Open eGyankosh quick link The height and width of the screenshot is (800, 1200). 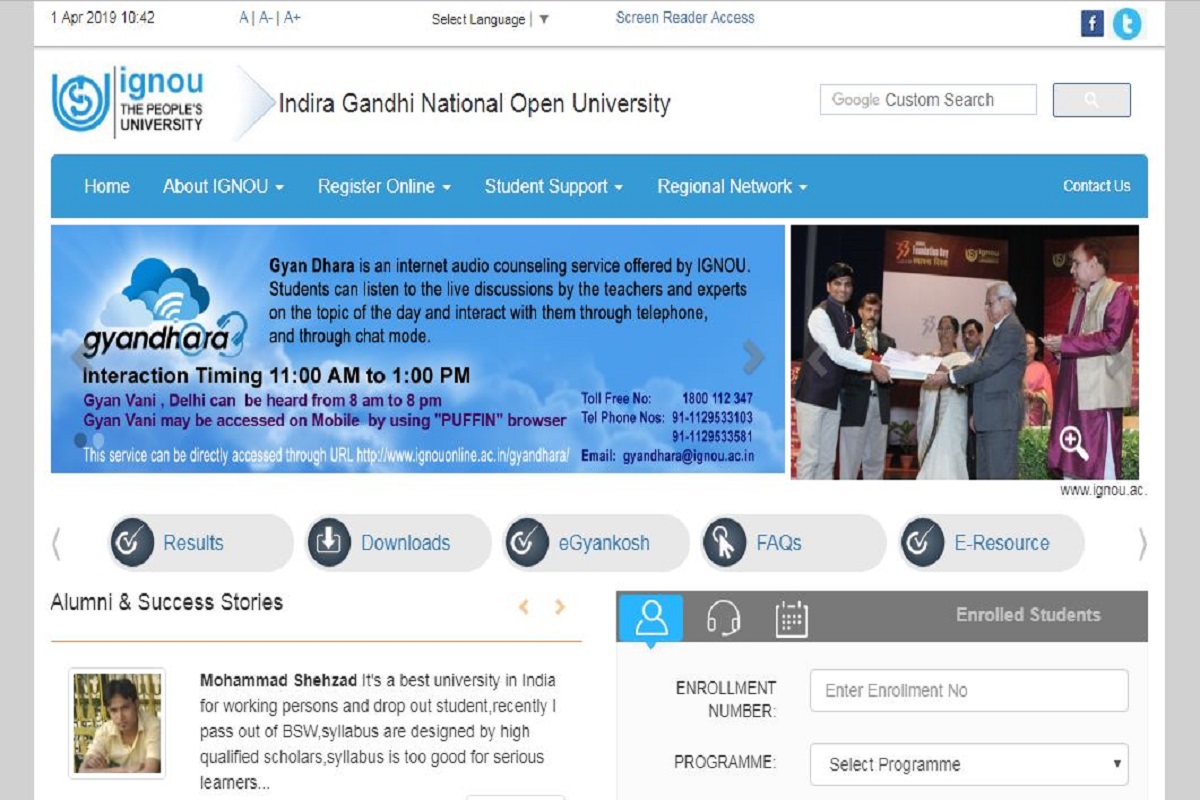(x=596, y=543)
